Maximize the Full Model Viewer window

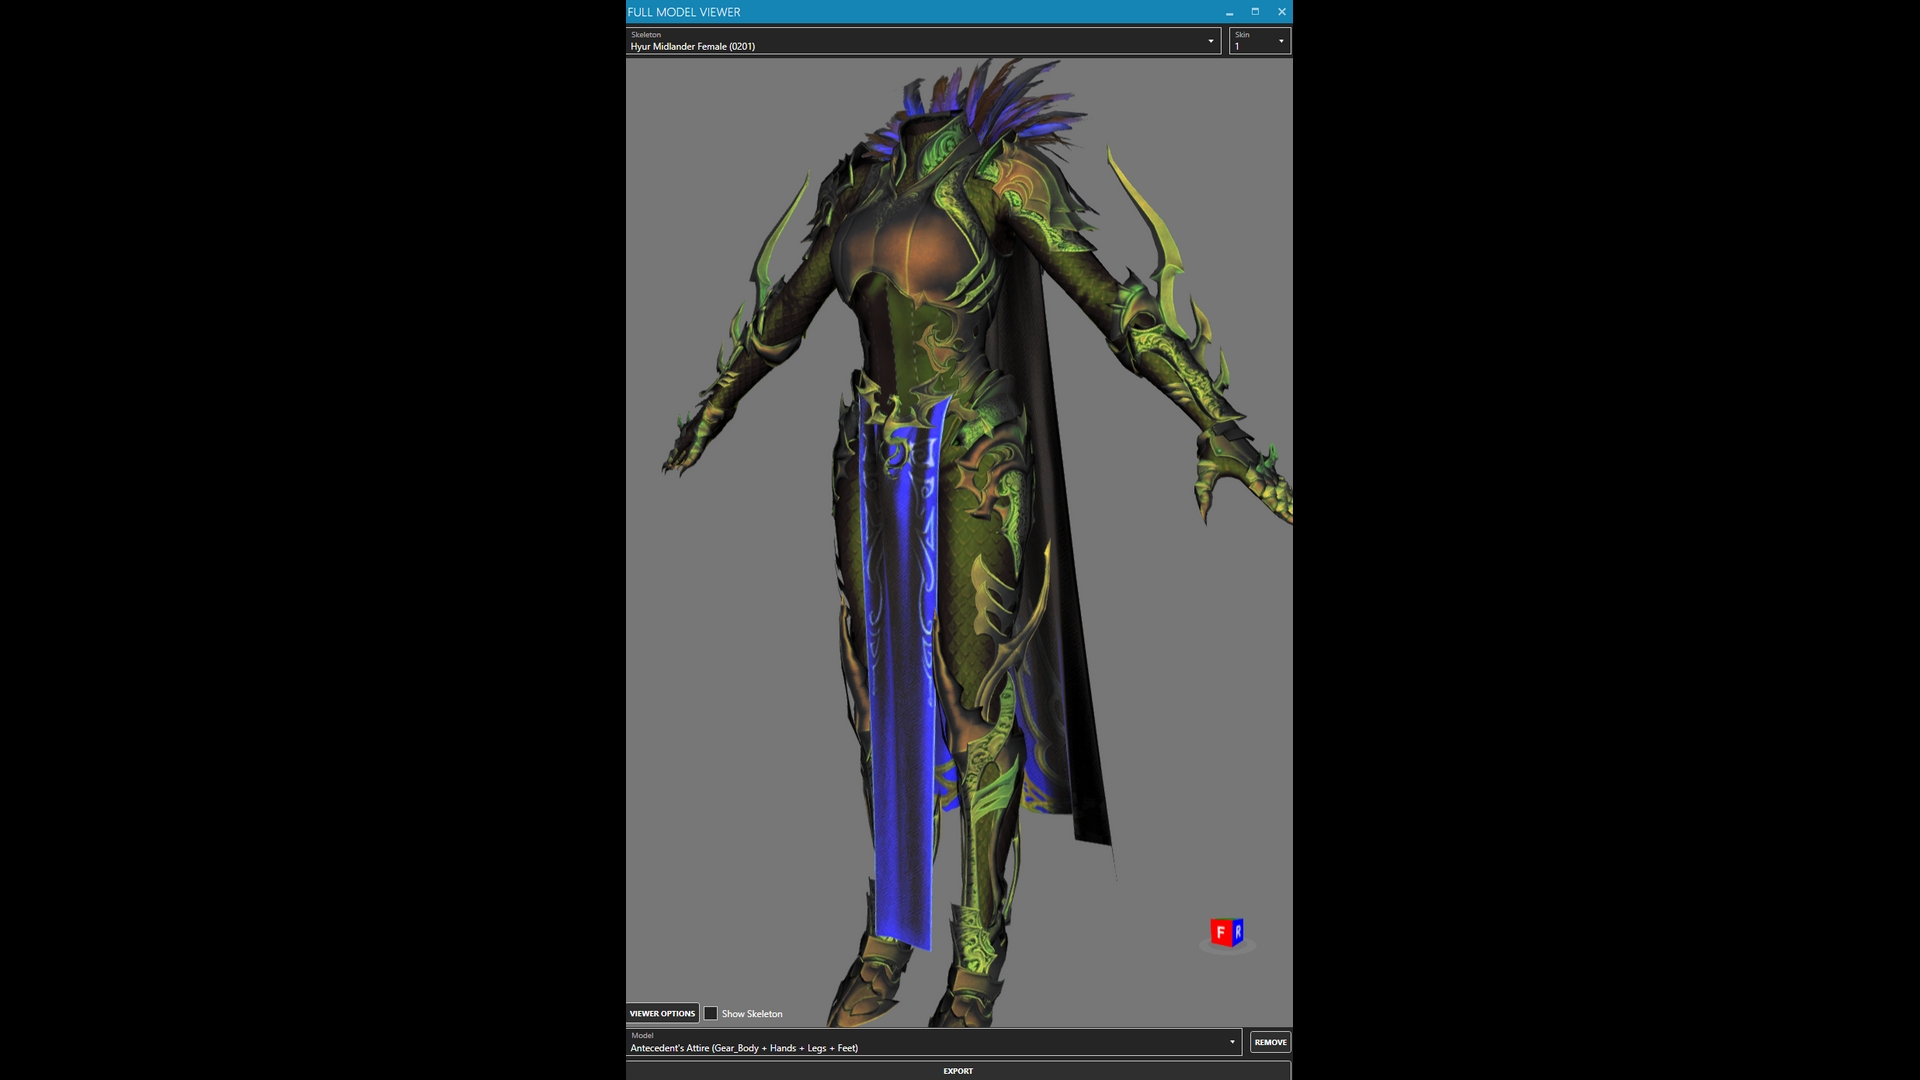[1255, 12]
